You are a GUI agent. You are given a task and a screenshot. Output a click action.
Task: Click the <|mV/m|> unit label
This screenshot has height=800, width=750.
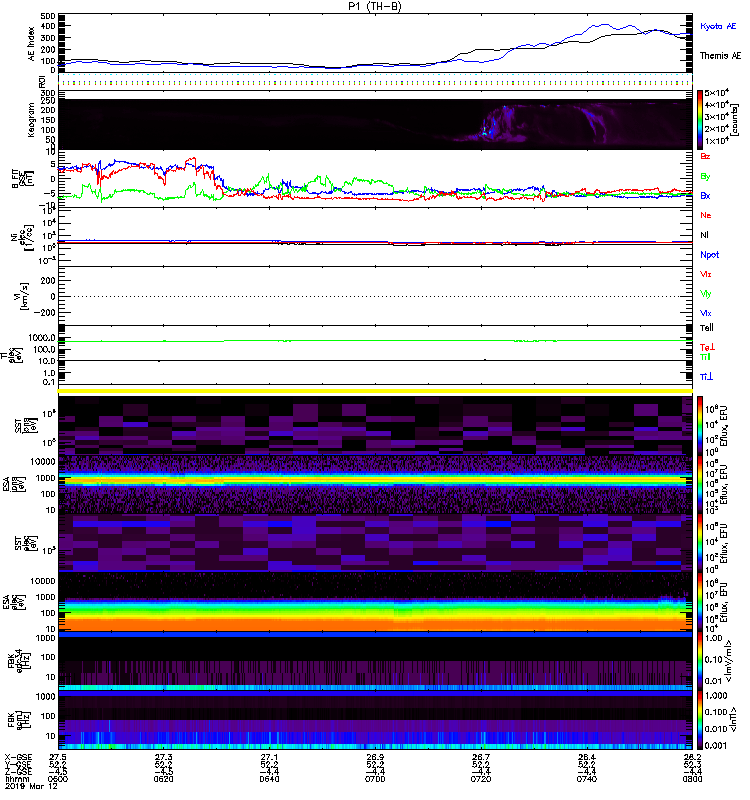point(729,661)
